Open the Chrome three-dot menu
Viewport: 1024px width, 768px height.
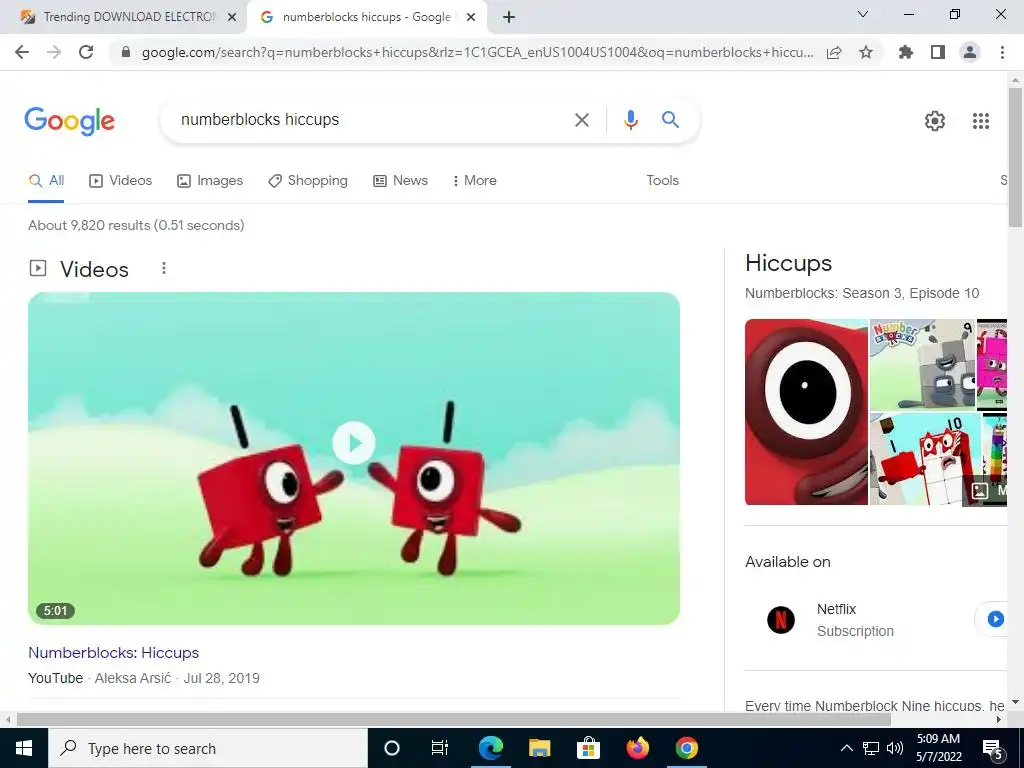1002,52
